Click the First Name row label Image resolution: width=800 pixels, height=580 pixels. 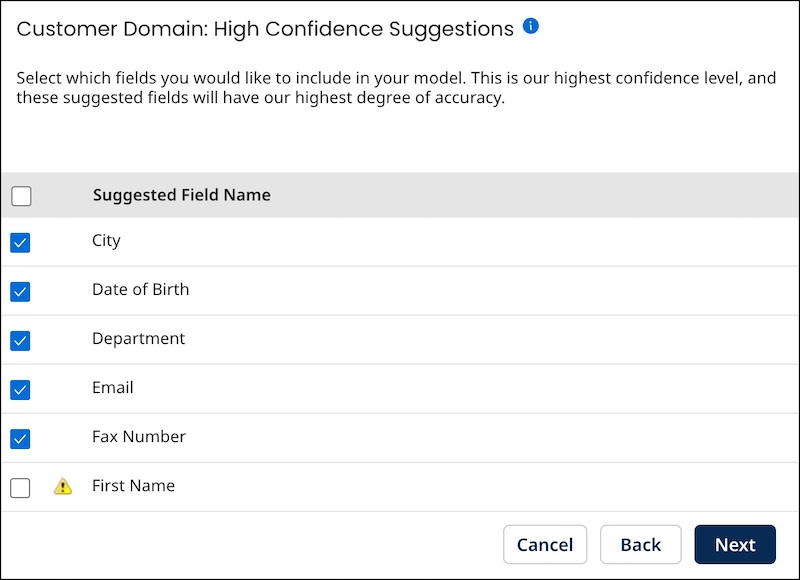[133, 487]
